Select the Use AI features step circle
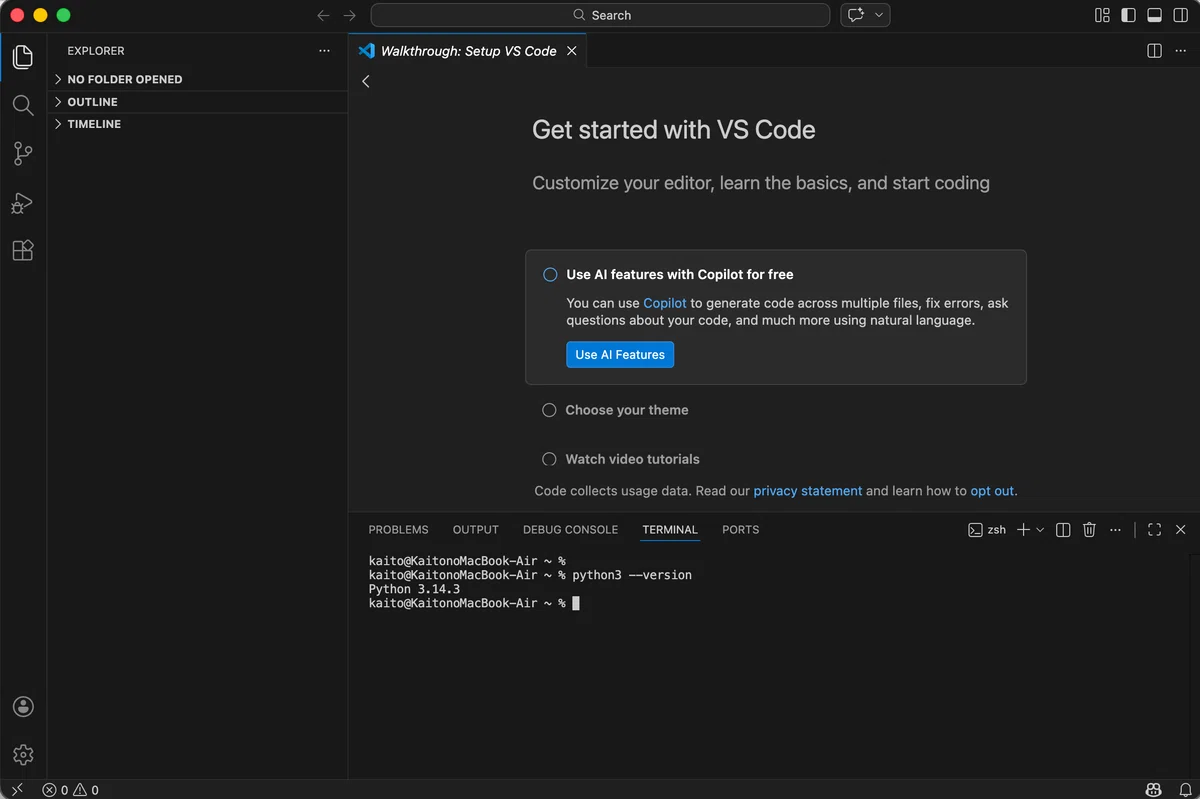The height and width of the screenshot is (799, 1200). 550,275
